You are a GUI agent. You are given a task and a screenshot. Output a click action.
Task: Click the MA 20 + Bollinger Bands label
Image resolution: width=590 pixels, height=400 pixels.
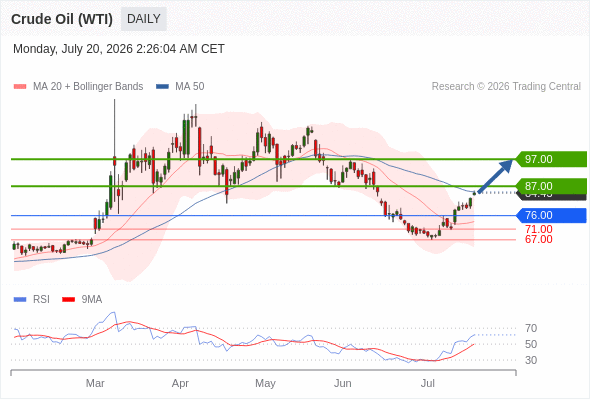click(x=88, y=87)
